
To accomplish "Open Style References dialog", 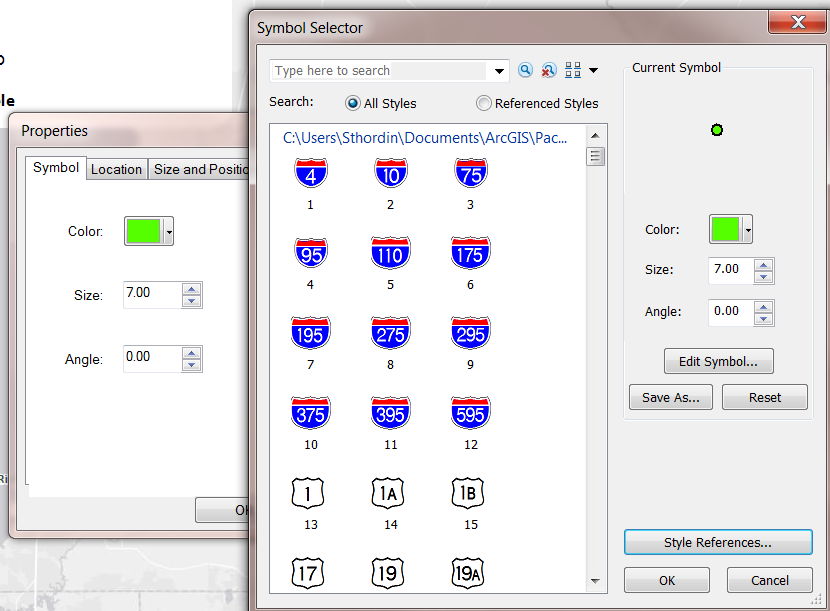I will pyautogui.click(x=718, y=542).
